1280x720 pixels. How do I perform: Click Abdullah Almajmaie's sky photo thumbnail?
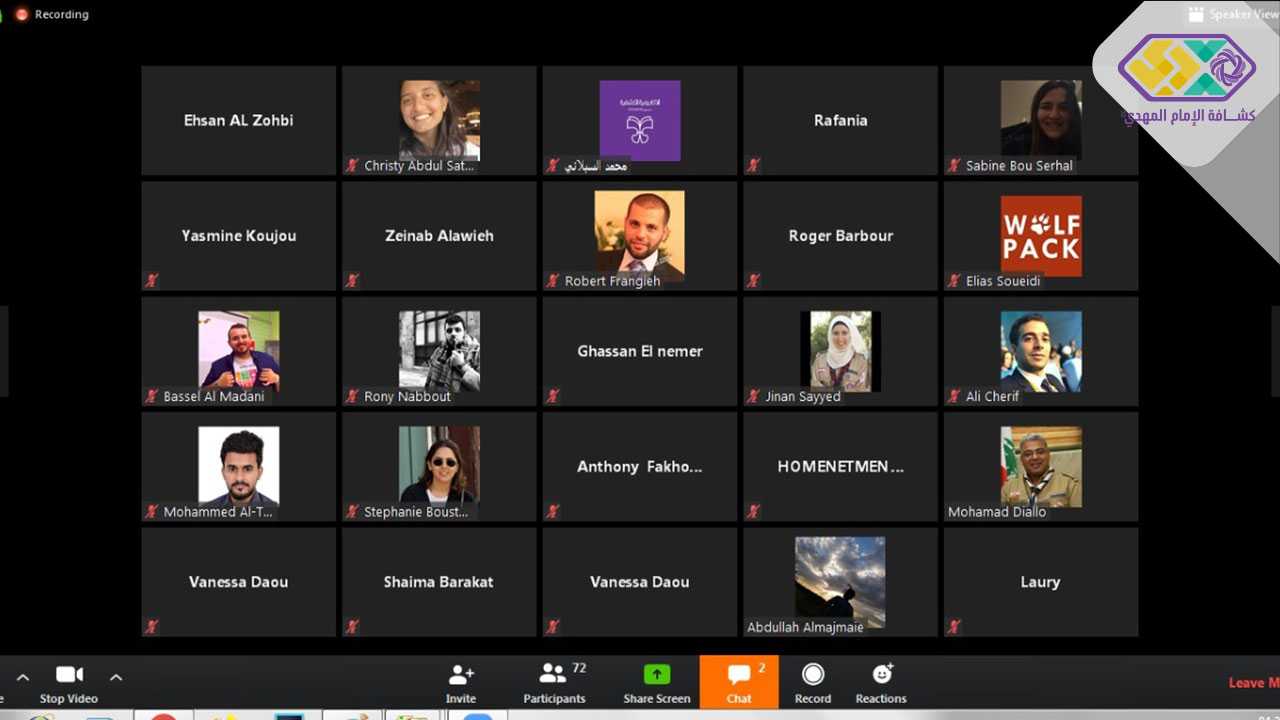click(840, 581)
